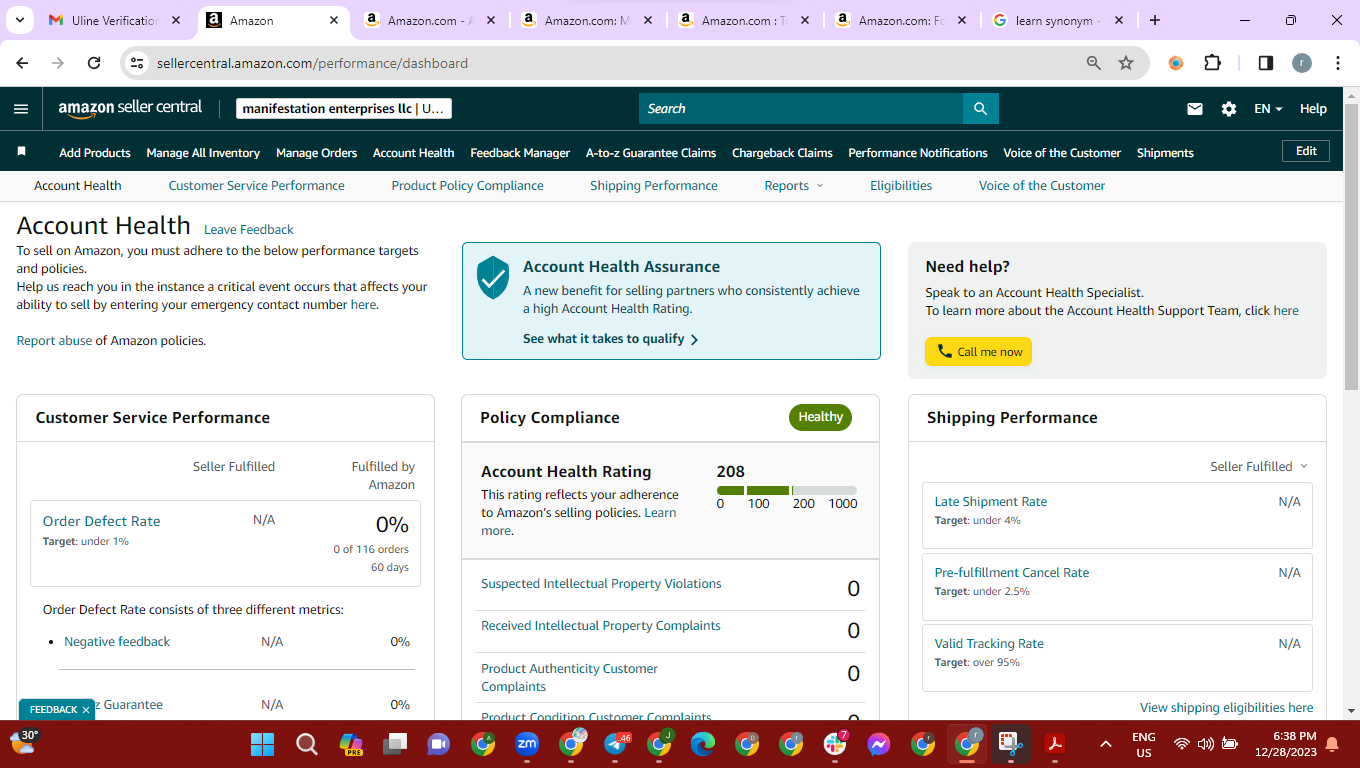The height and width of the screenshot is (768, 1360).
Task: Launch Microsoft Edge from the taskbar
Action: pos(703,744)
